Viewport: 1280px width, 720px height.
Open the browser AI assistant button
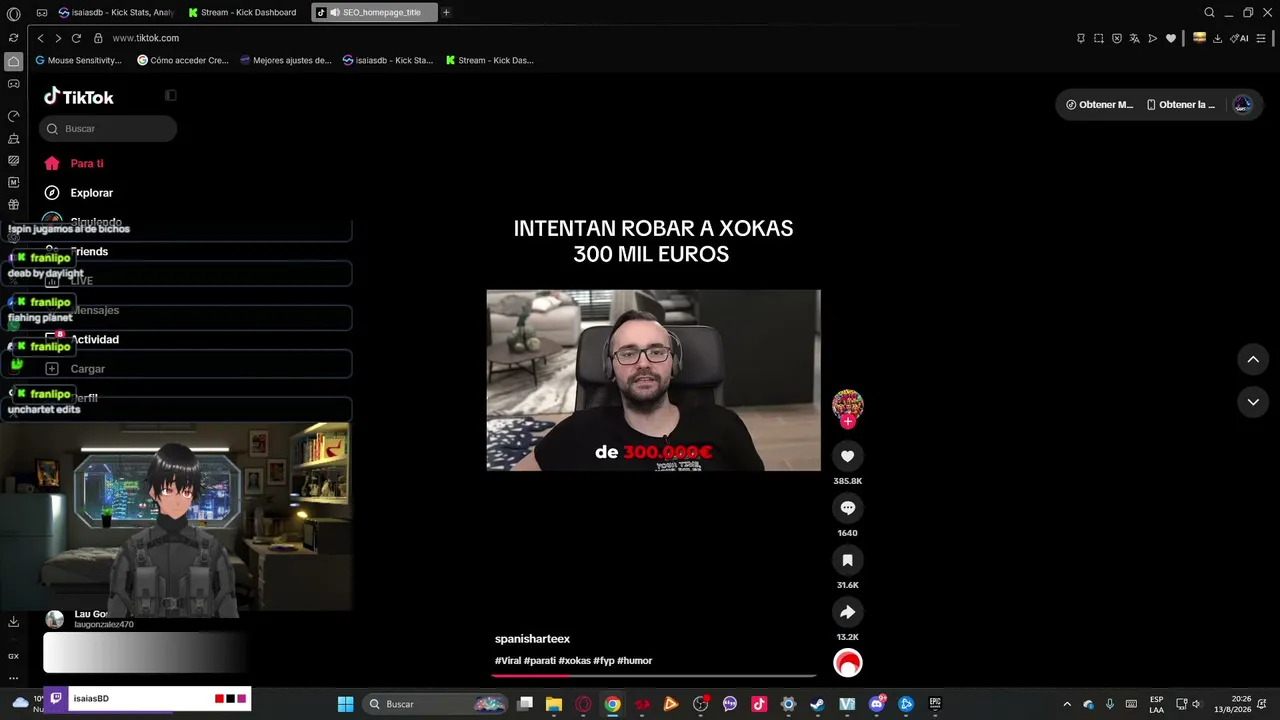click(x=1240, y=38)
